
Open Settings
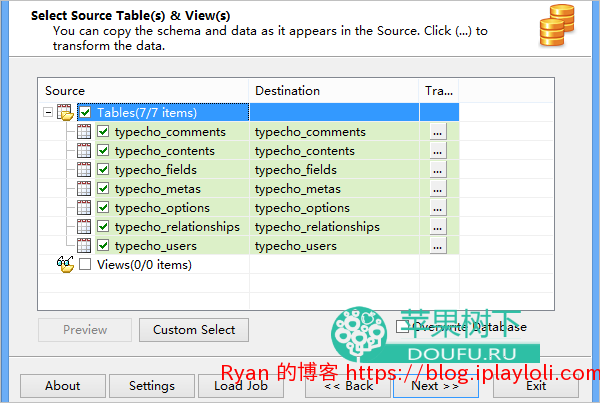pyautogui.click(x=152, y=386)
